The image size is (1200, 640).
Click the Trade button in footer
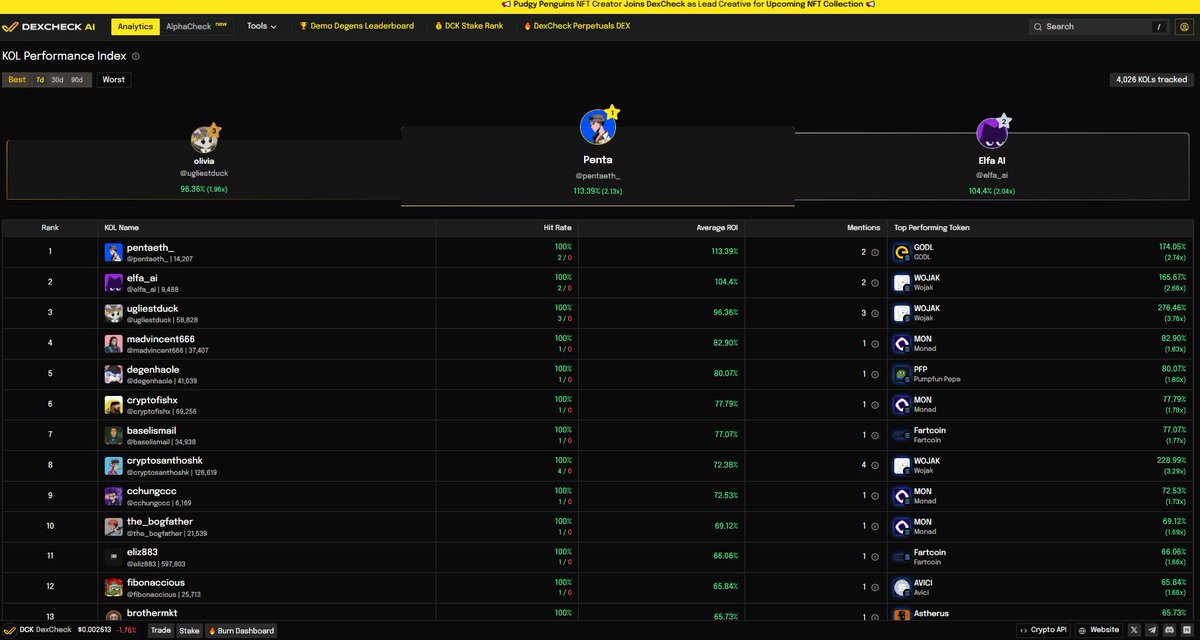pyautogui.click(x=160, y=630)
